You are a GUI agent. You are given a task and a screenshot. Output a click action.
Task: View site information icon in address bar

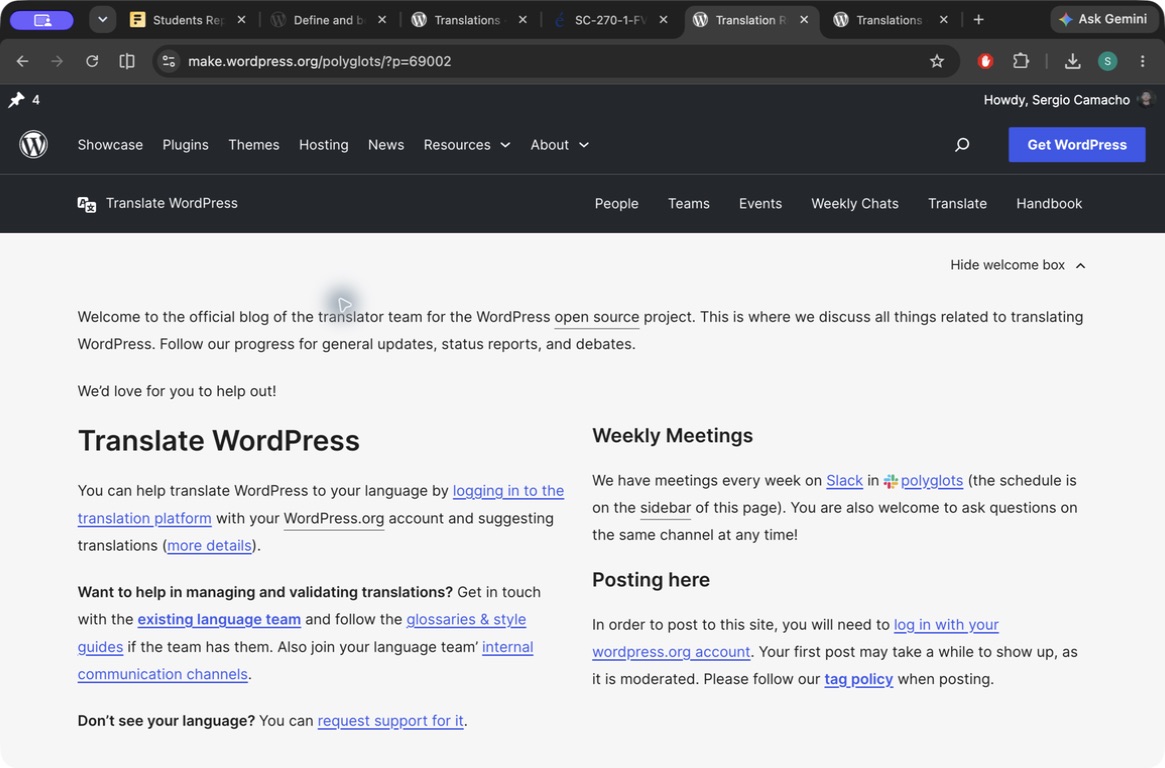click(169, 61)
